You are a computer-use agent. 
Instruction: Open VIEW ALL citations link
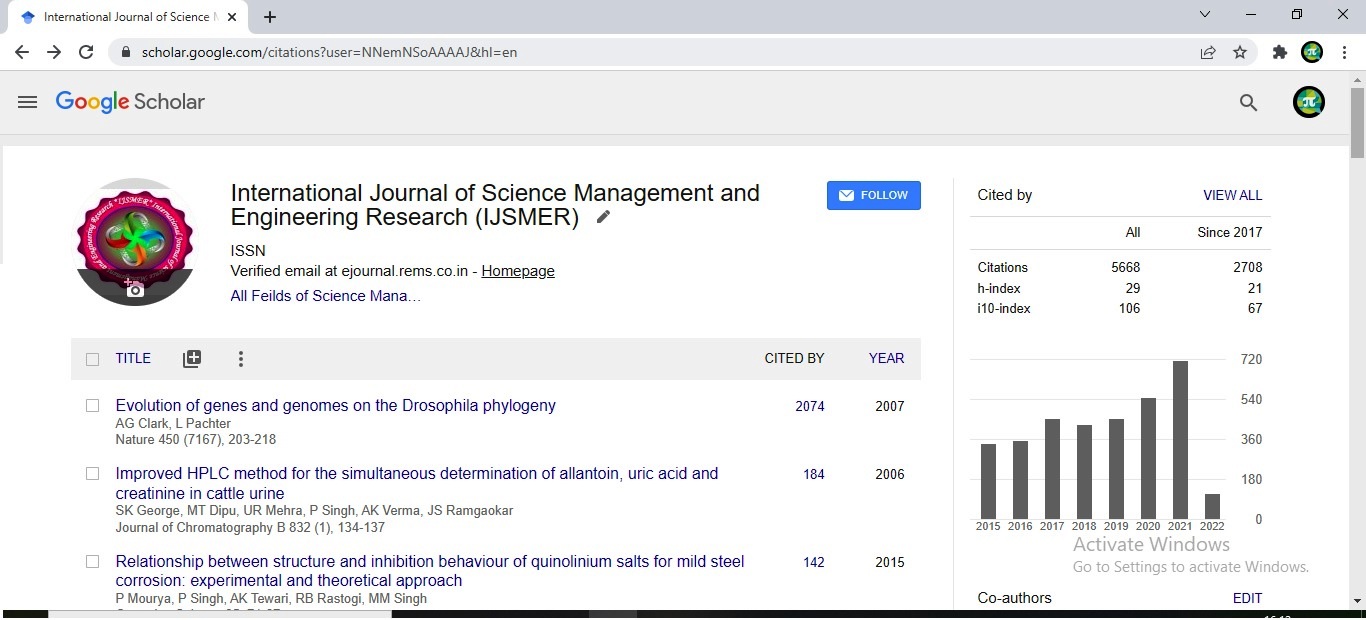point(1232,195)
